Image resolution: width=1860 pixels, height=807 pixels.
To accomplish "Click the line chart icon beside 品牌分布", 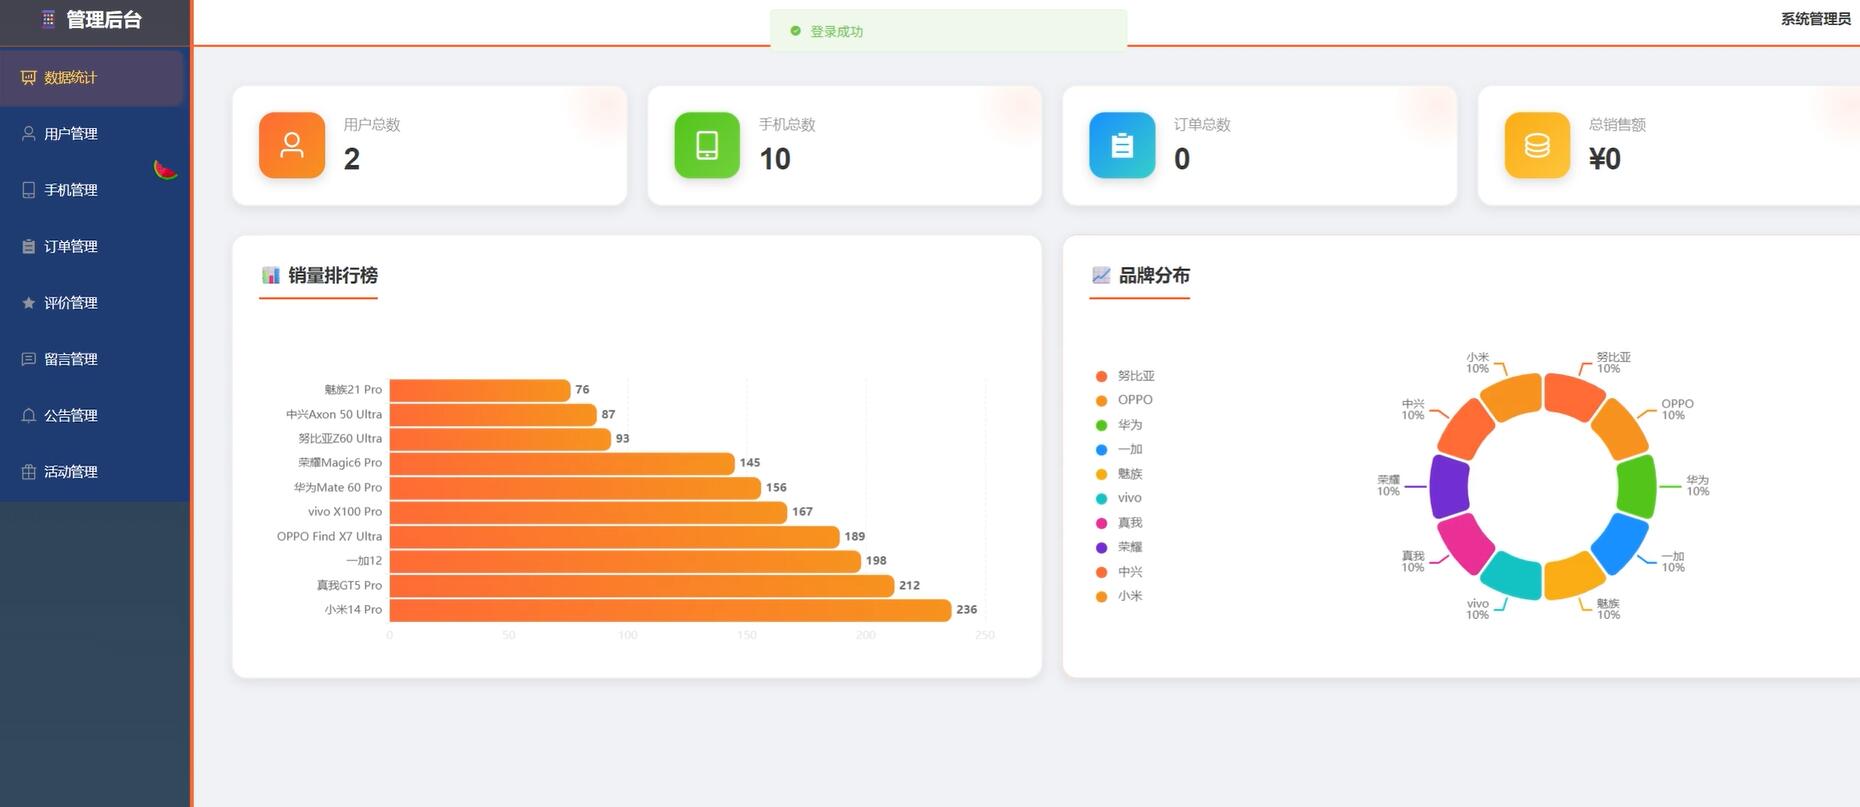I will tap(1101, 275).
